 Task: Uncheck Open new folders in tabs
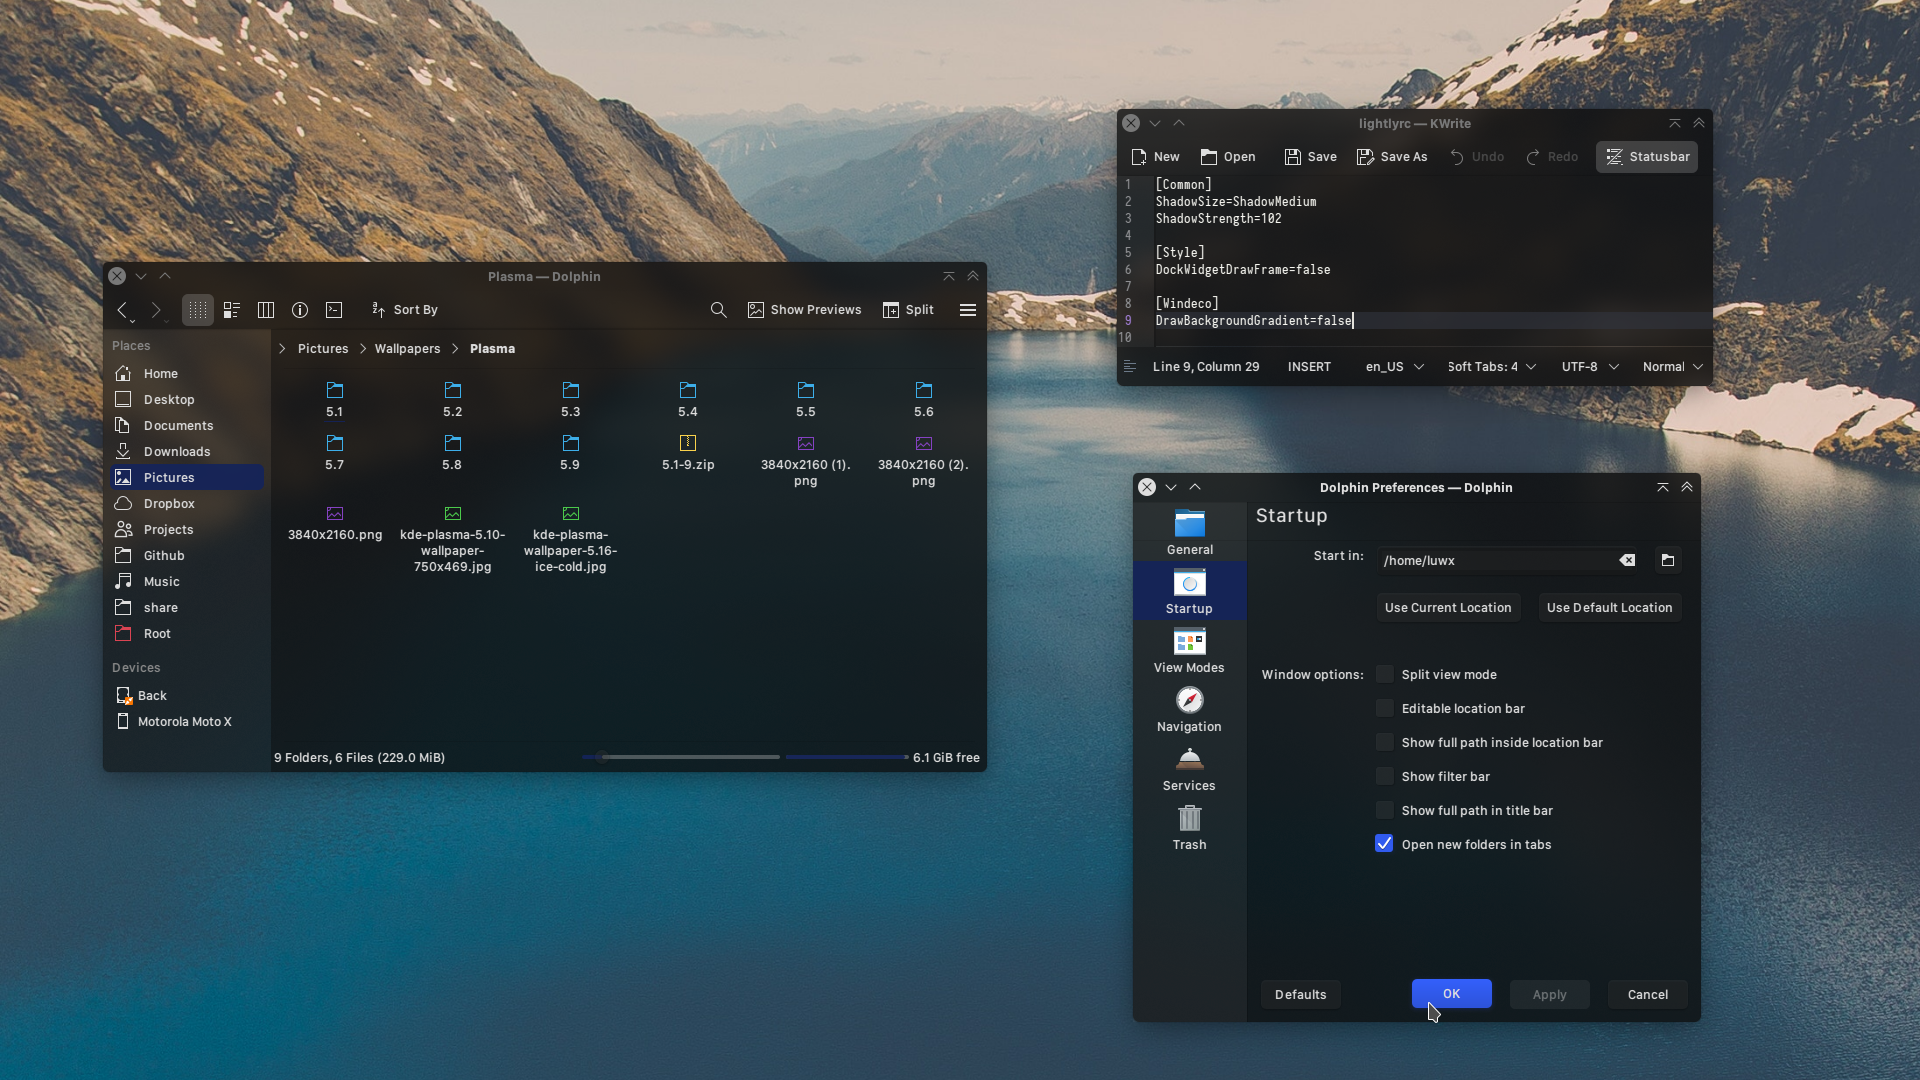tap(1384, 844)
